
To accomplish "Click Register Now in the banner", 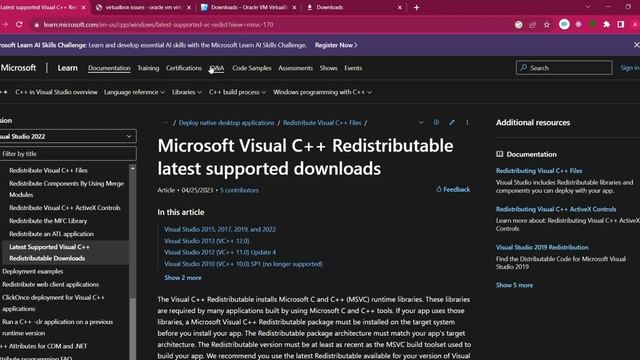I will coord(336,45).
